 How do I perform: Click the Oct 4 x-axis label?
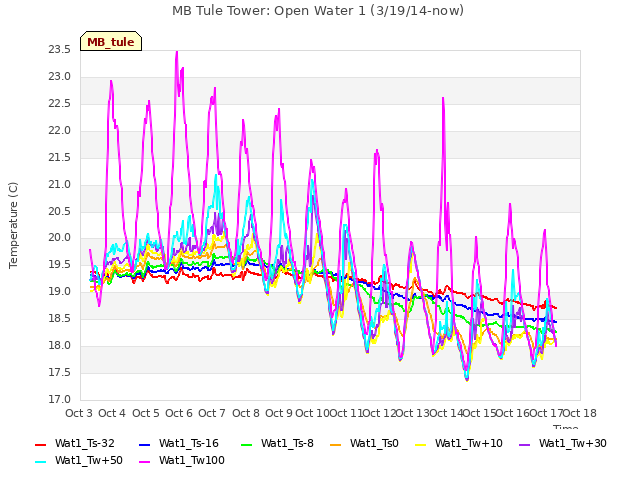click(112, 413)
